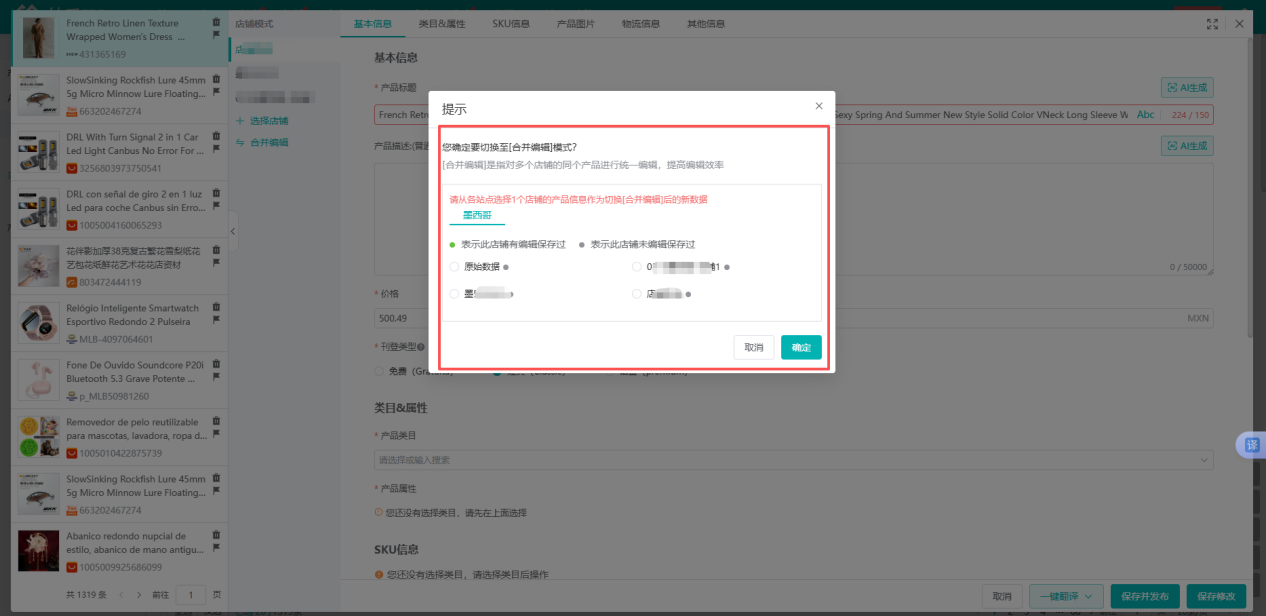
Task: Click the Abc icon in title field
Action: pos(1146,115)
